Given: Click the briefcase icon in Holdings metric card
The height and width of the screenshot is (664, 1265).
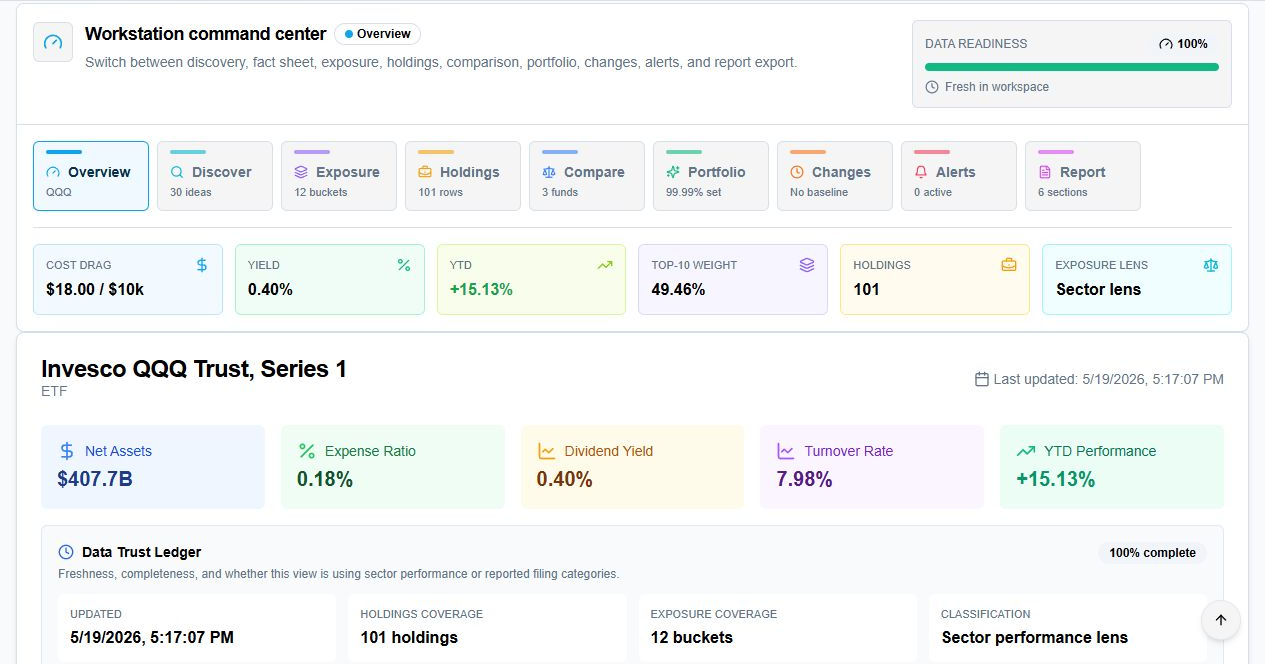Looking at the screenshot, I should point(1009,265).
